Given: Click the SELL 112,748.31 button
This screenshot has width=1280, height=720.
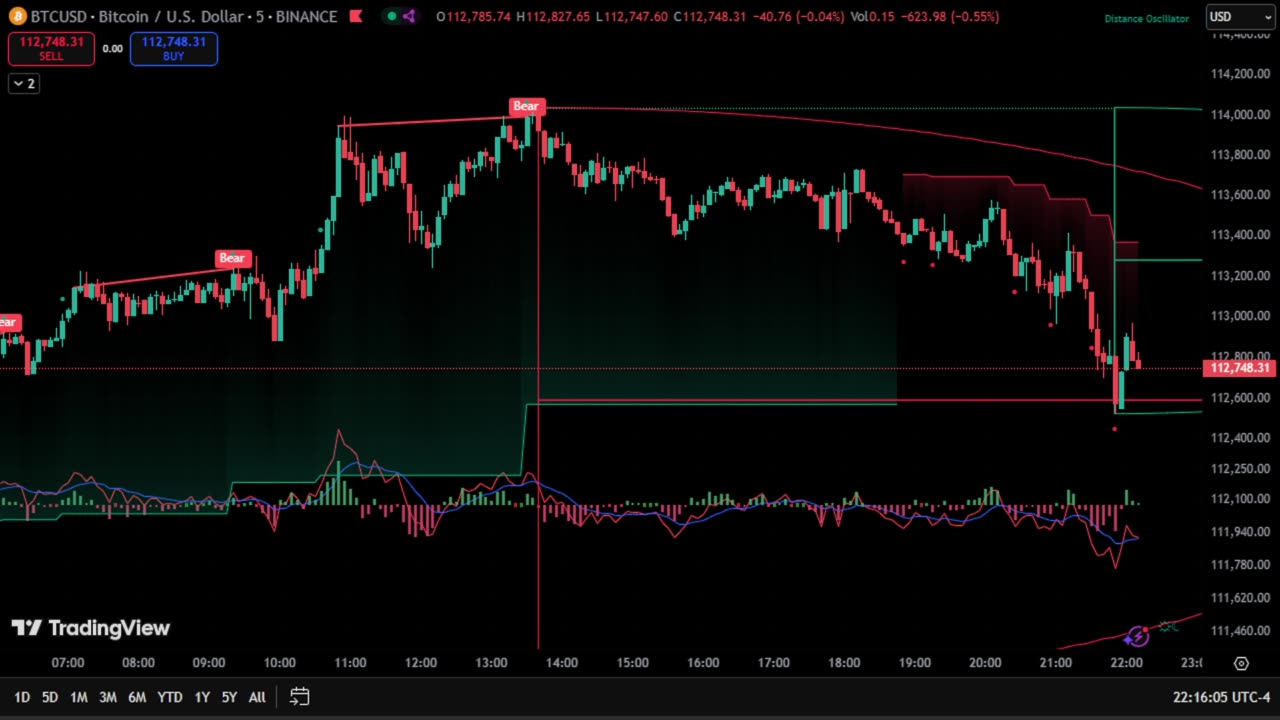Looking at the screenshot, I should pyautogui.click(x=51, y=48).
